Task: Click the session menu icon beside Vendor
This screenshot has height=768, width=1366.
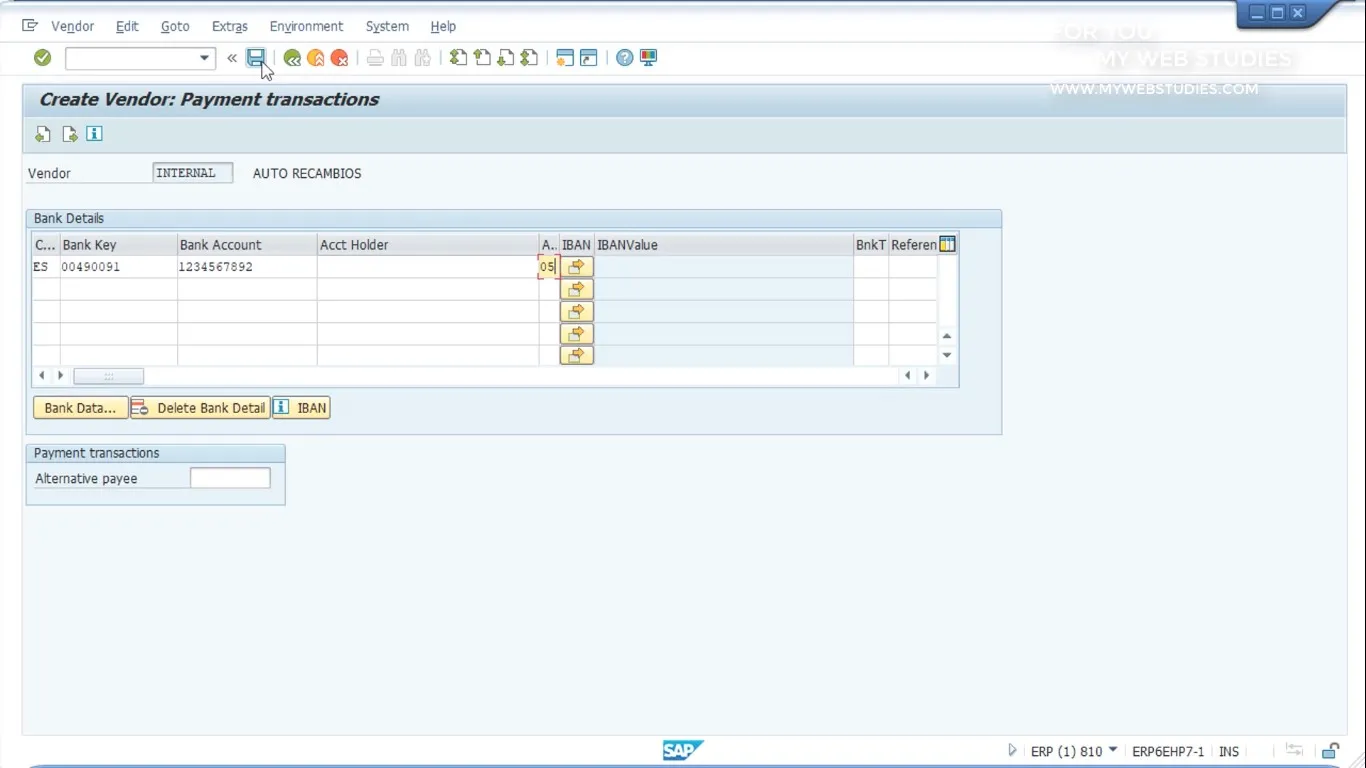Action: point(30,26)
